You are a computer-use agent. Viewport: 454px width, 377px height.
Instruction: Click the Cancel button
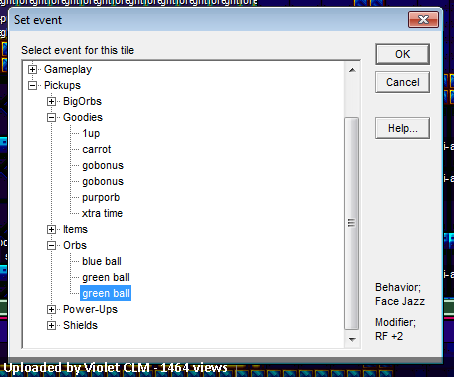(x=402, y=82)
